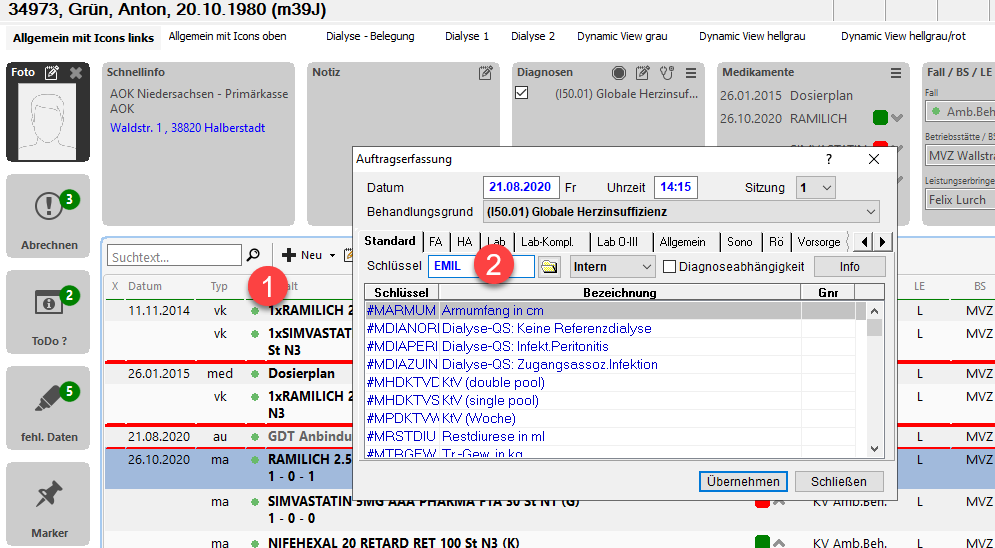Uncheck the Globale Herzinsuffizienz diagnosis checkbox
This screenshot has width=995, height=548.
(x=521, y=93)
